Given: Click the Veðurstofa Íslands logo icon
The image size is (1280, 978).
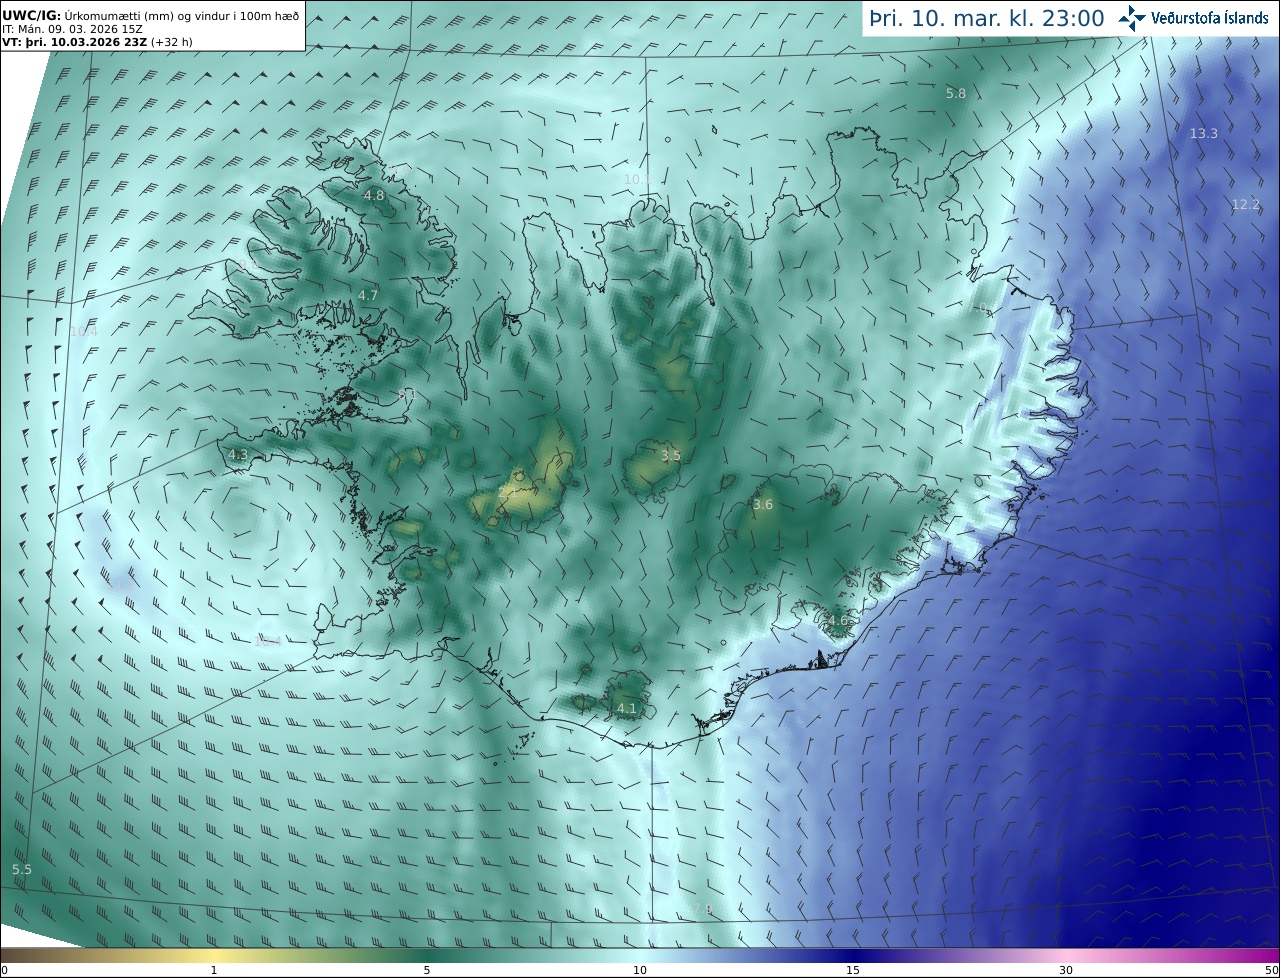Looking at the screenshot, I should click(x=1133, y=18).
